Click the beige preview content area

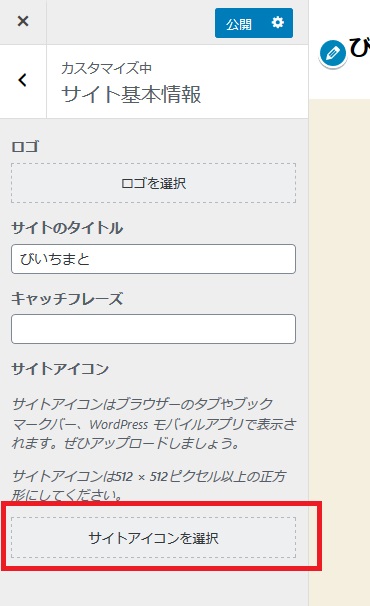pos(339,348)
